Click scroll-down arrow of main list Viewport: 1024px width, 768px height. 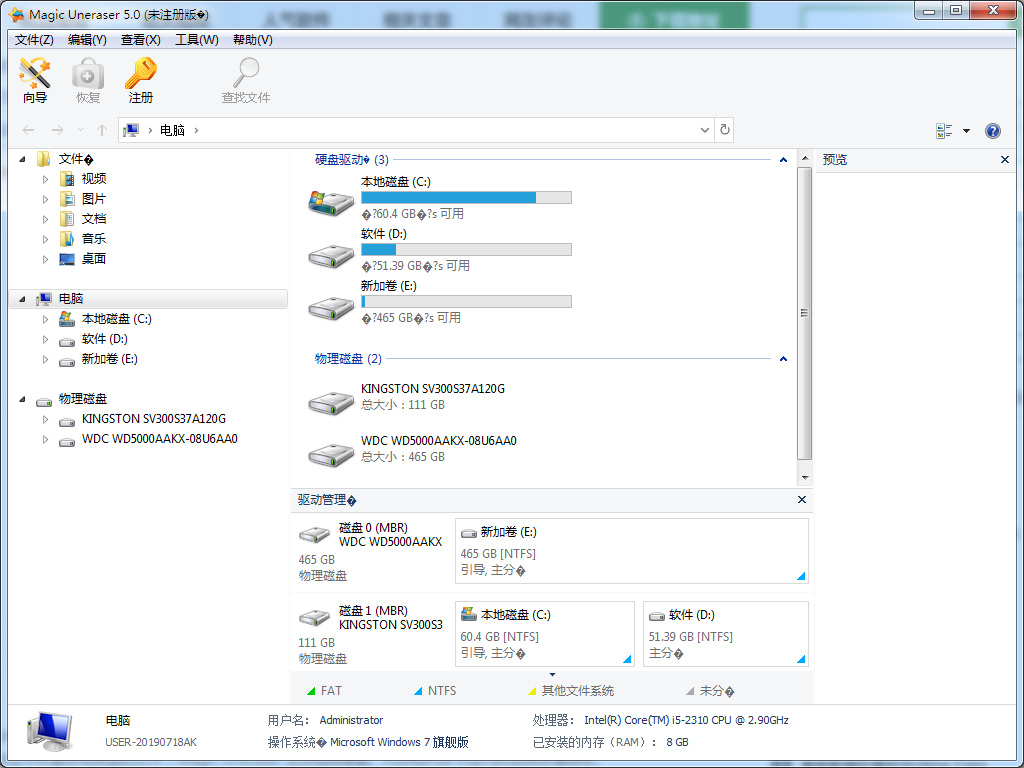coord(805,477)
